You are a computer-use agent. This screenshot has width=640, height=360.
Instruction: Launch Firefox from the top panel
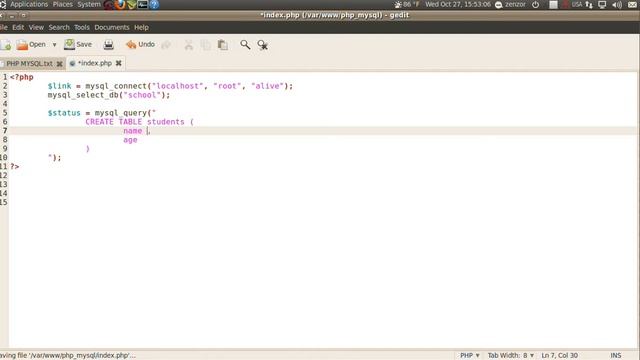tap(120, 5)
